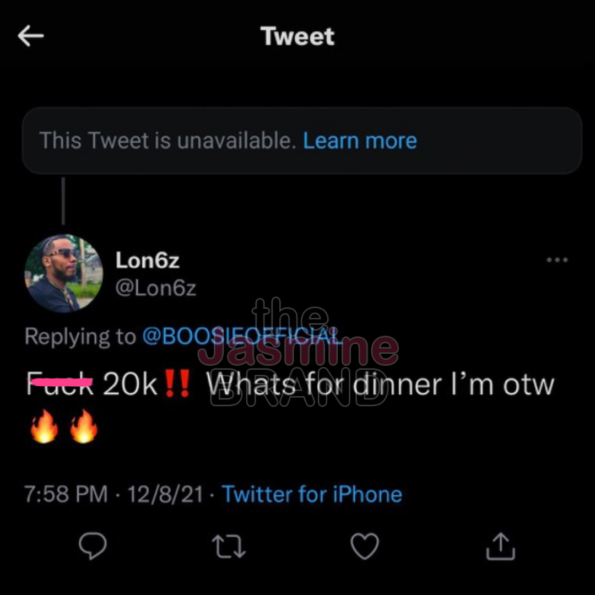Image resolution: width=595 pixels, height=595 pixels.
Task: Click the 12/8/21 date
Action: (x=165, y=494)
